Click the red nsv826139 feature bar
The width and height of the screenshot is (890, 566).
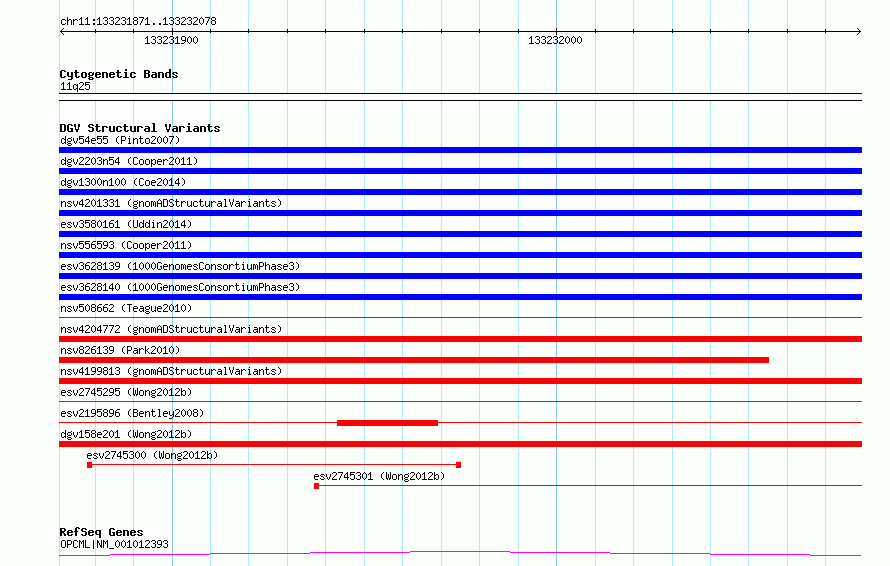tap(414, 360)
